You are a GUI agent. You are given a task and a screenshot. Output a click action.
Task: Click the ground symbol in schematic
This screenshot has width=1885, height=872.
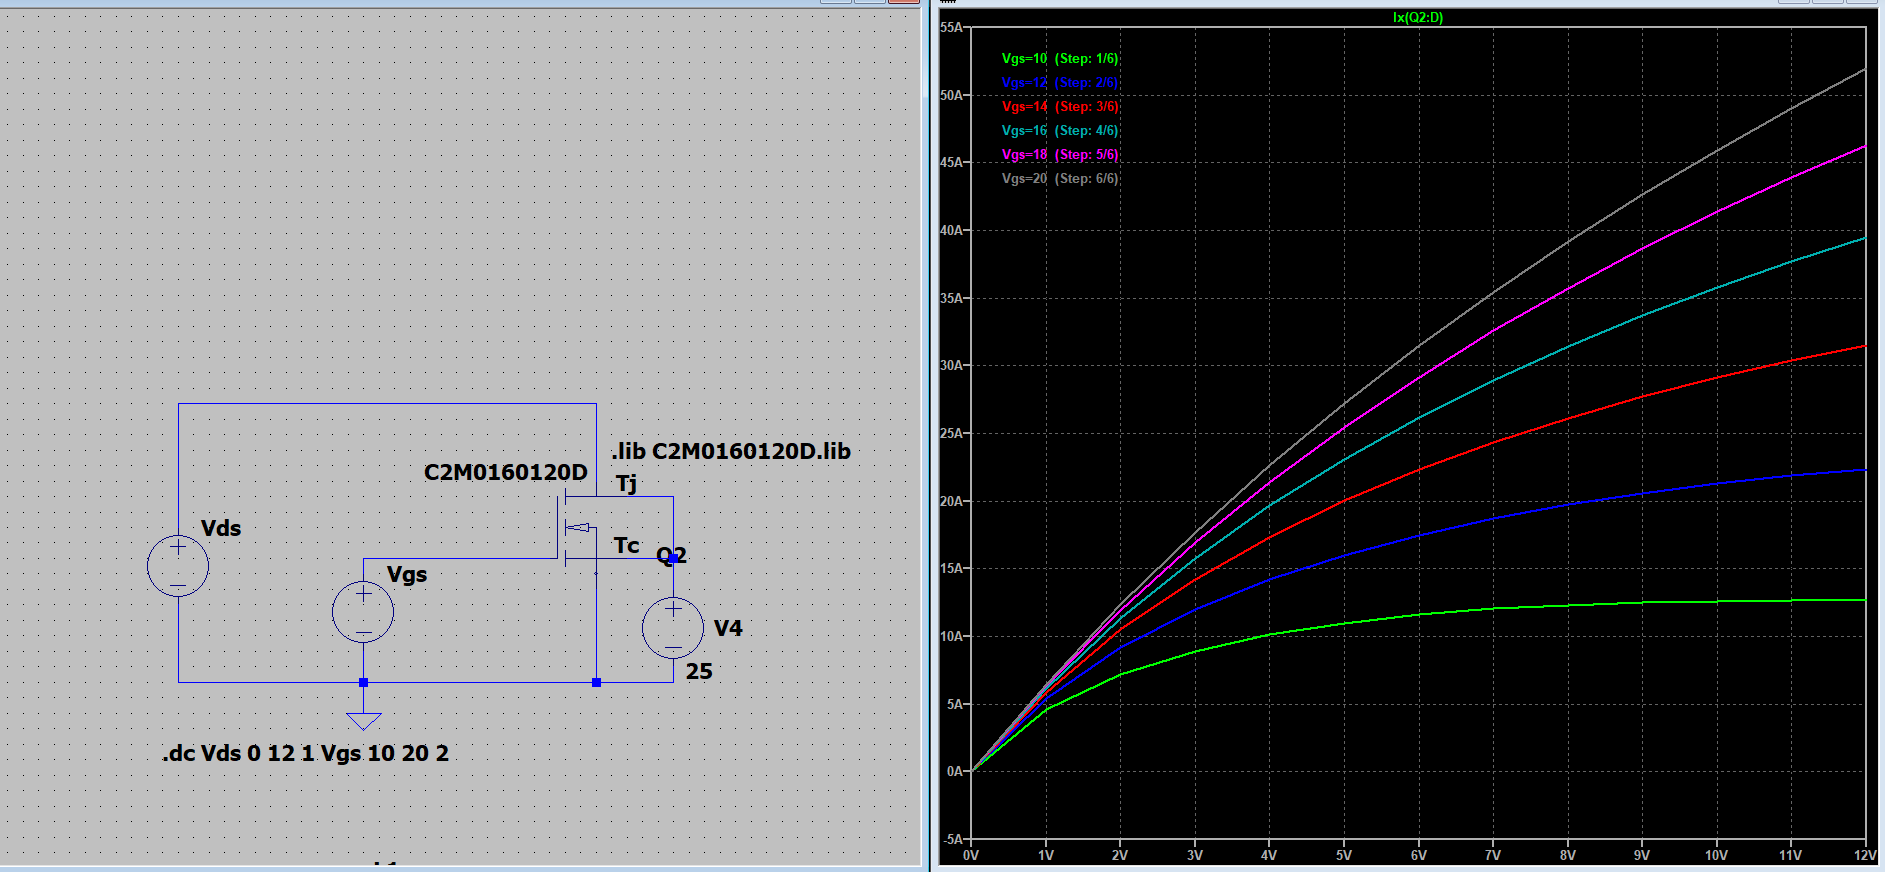[x=363, y=720]
